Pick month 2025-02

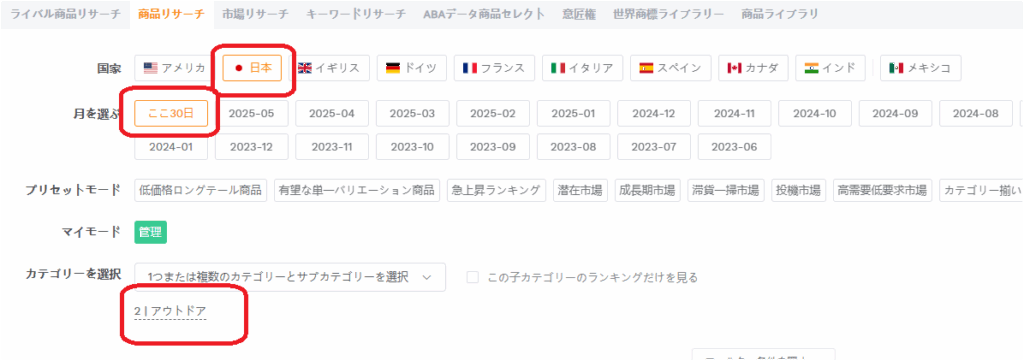493,114
